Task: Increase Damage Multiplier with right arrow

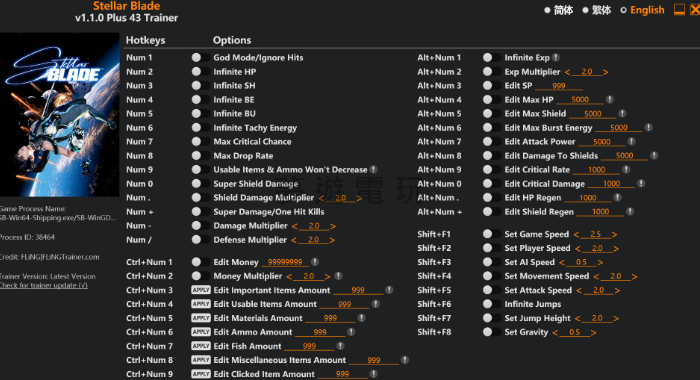Action: coord(333,226)
